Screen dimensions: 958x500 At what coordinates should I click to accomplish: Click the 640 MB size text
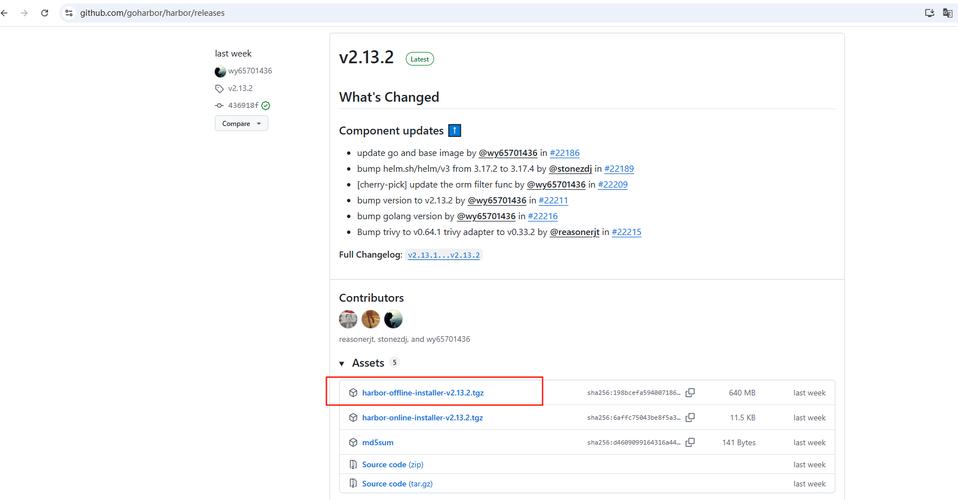pyautogui.click(x=742, y=393)
